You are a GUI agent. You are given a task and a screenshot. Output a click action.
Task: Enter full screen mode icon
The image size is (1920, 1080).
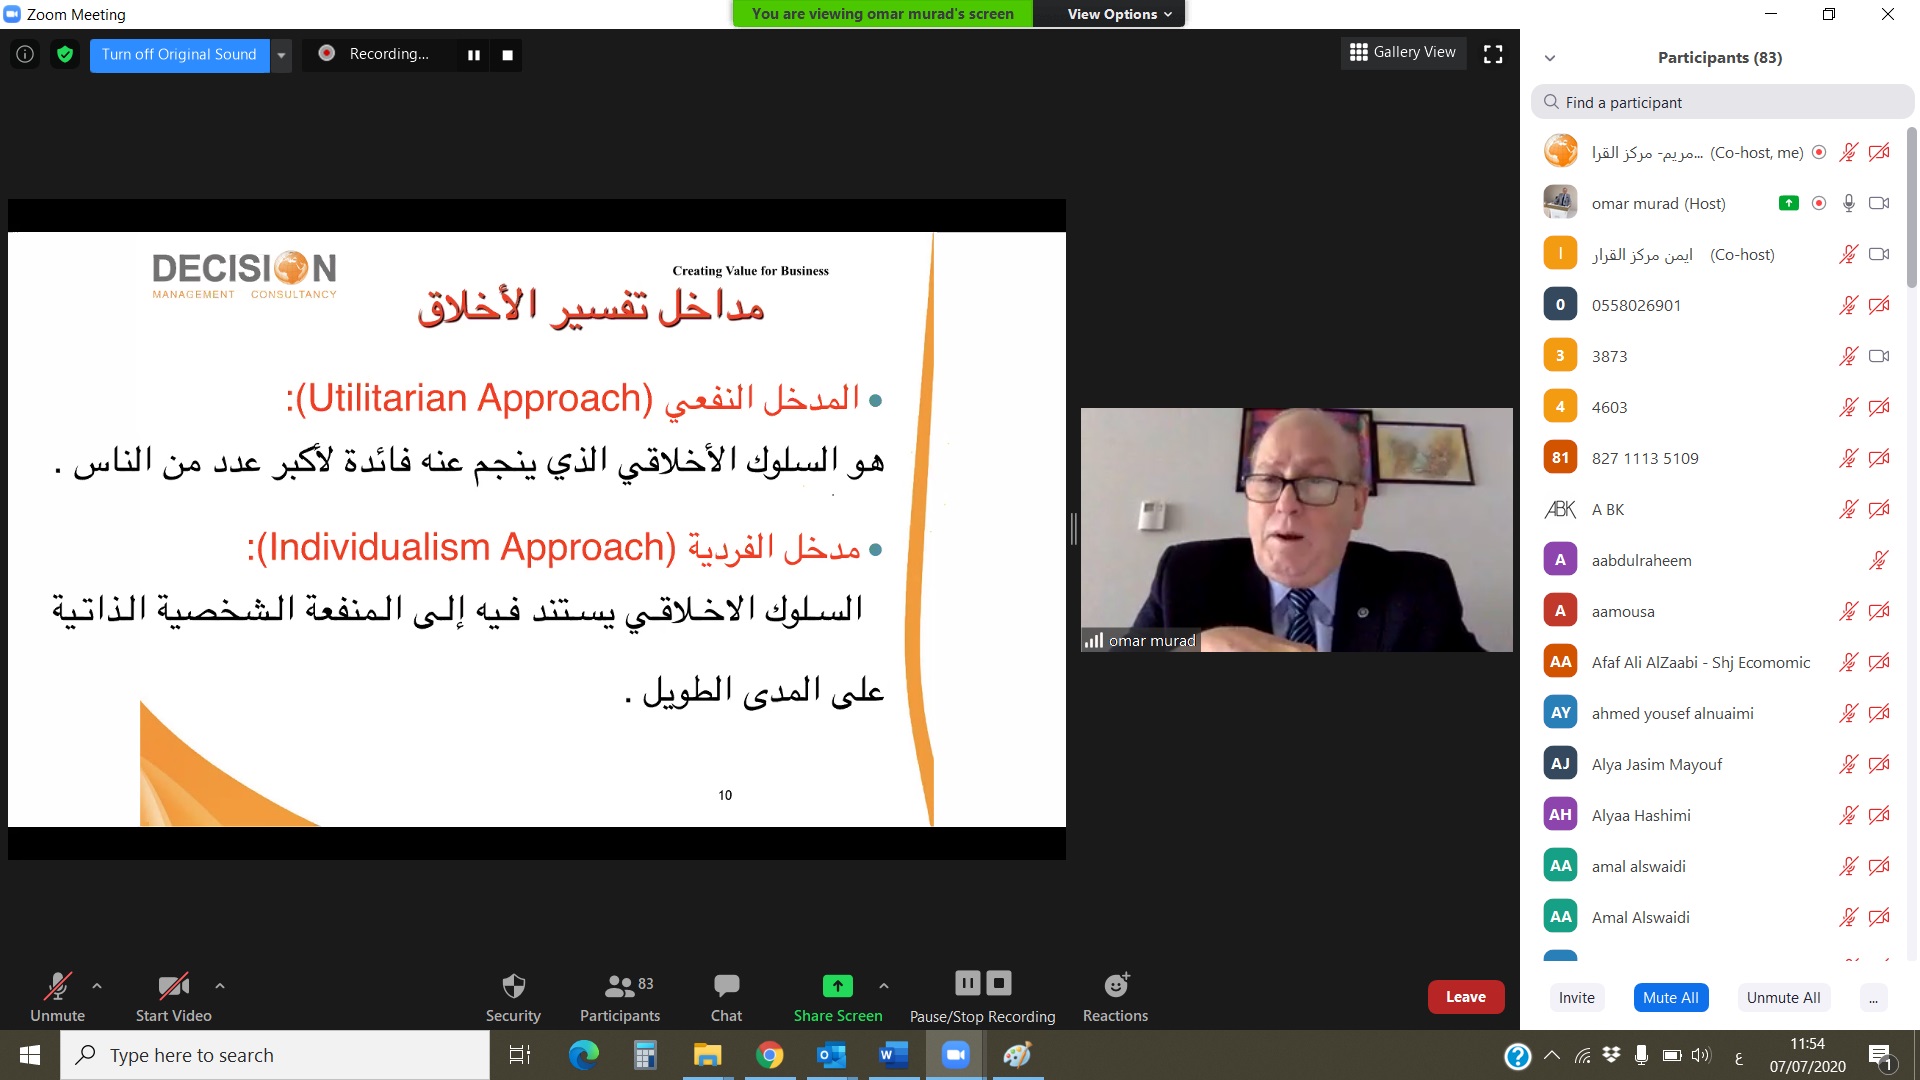1493,54
